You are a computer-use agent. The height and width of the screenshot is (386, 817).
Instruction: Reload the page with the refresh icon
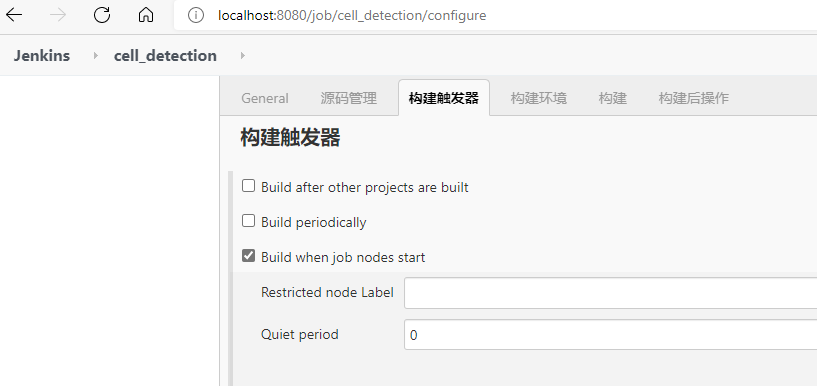[x=102, y=15]
